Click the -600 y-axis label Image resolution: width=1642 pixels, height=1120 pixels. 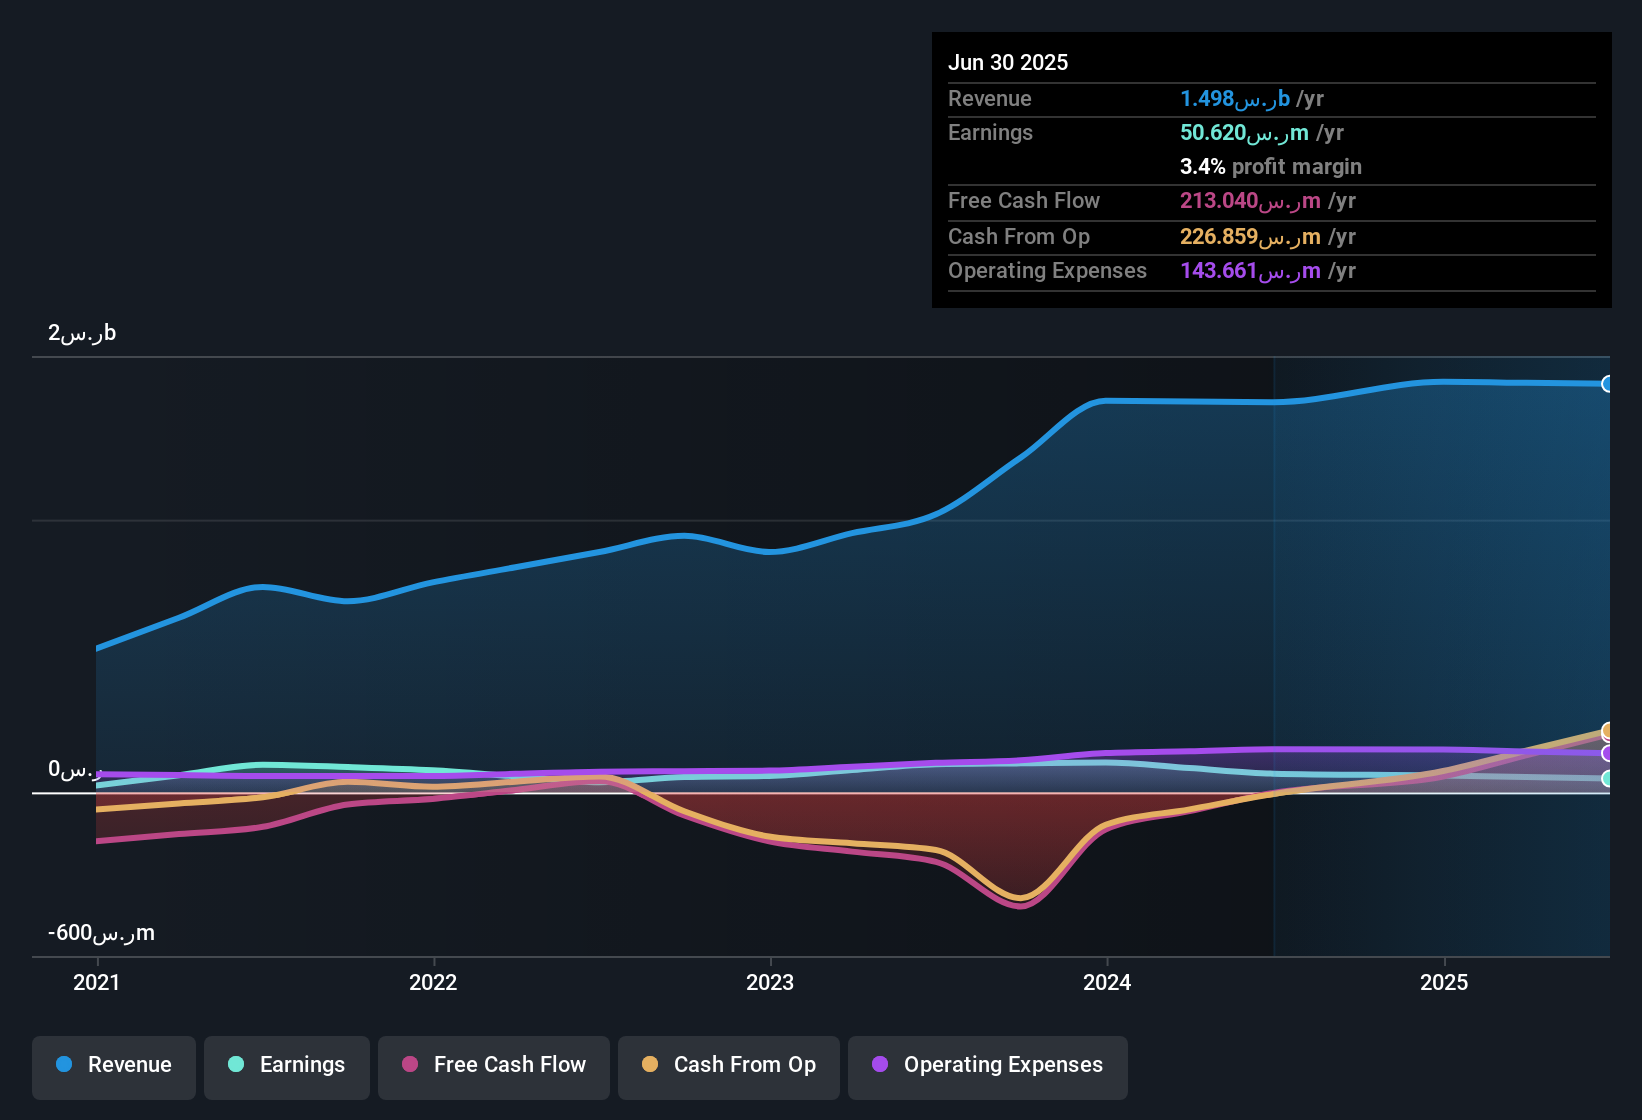[x=101, y=932]
